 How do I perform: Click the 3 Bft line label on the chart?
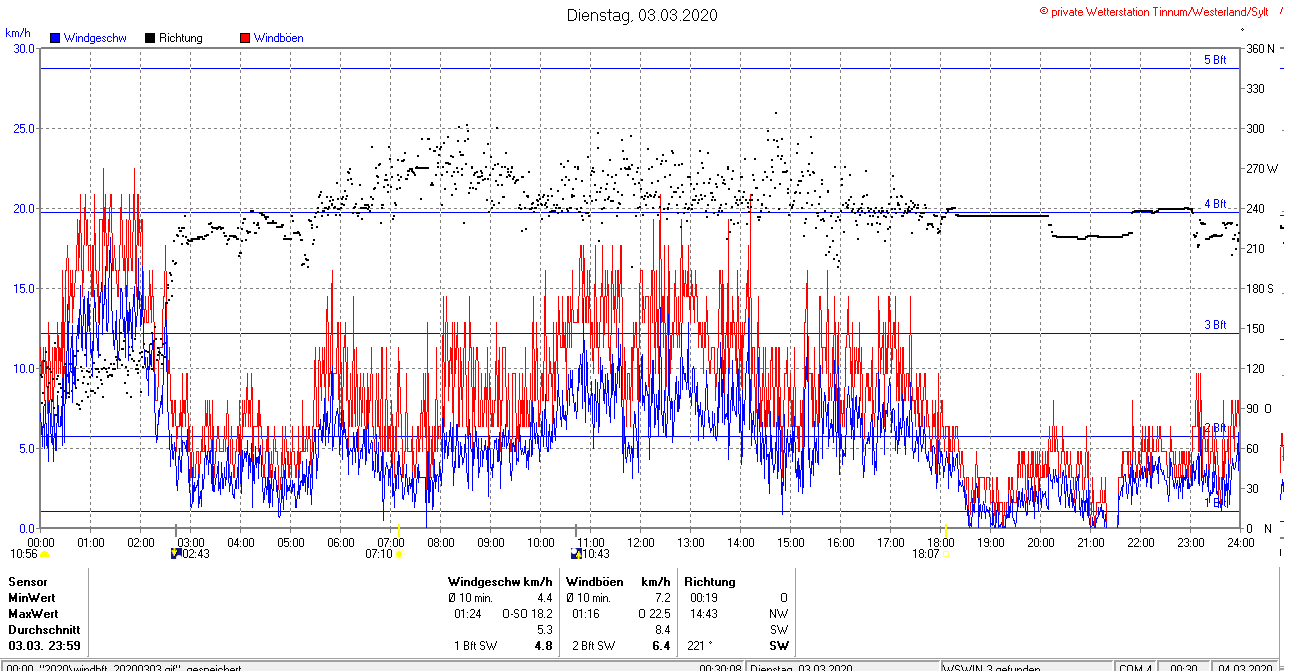tap(1215, 325)
